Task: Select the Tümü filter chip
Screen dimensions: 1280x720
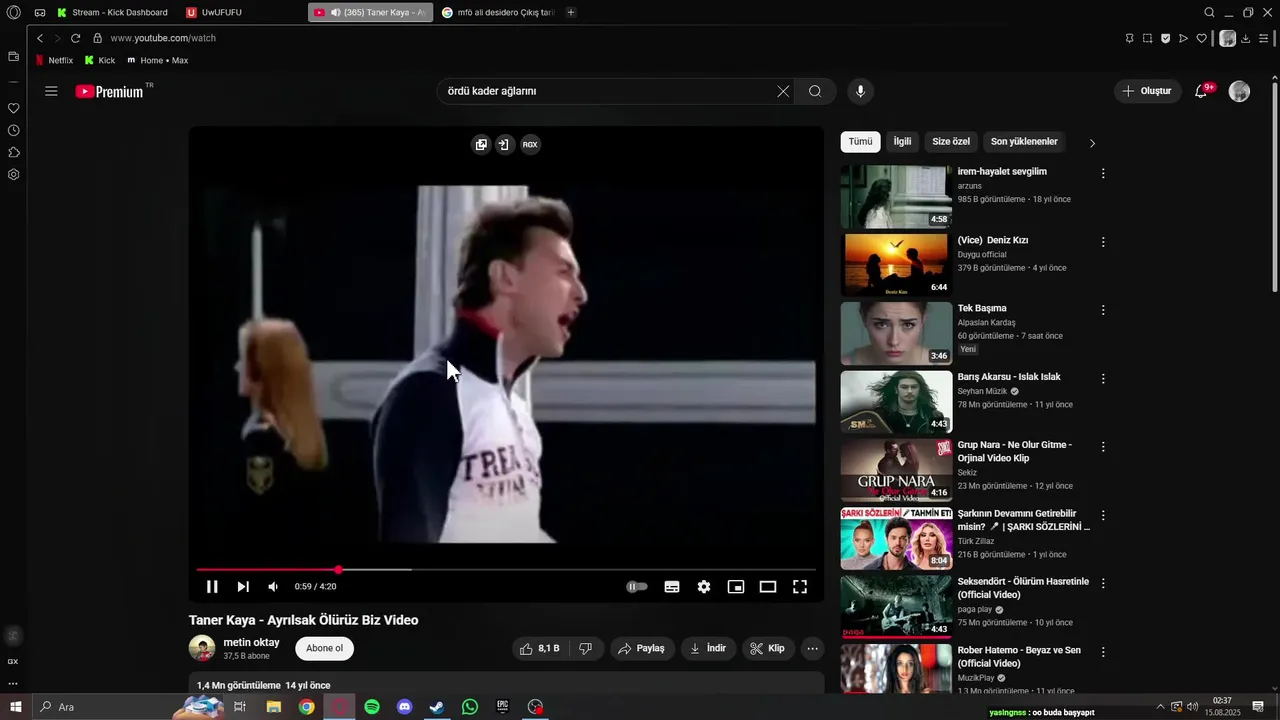Action: tap(860, 142)
